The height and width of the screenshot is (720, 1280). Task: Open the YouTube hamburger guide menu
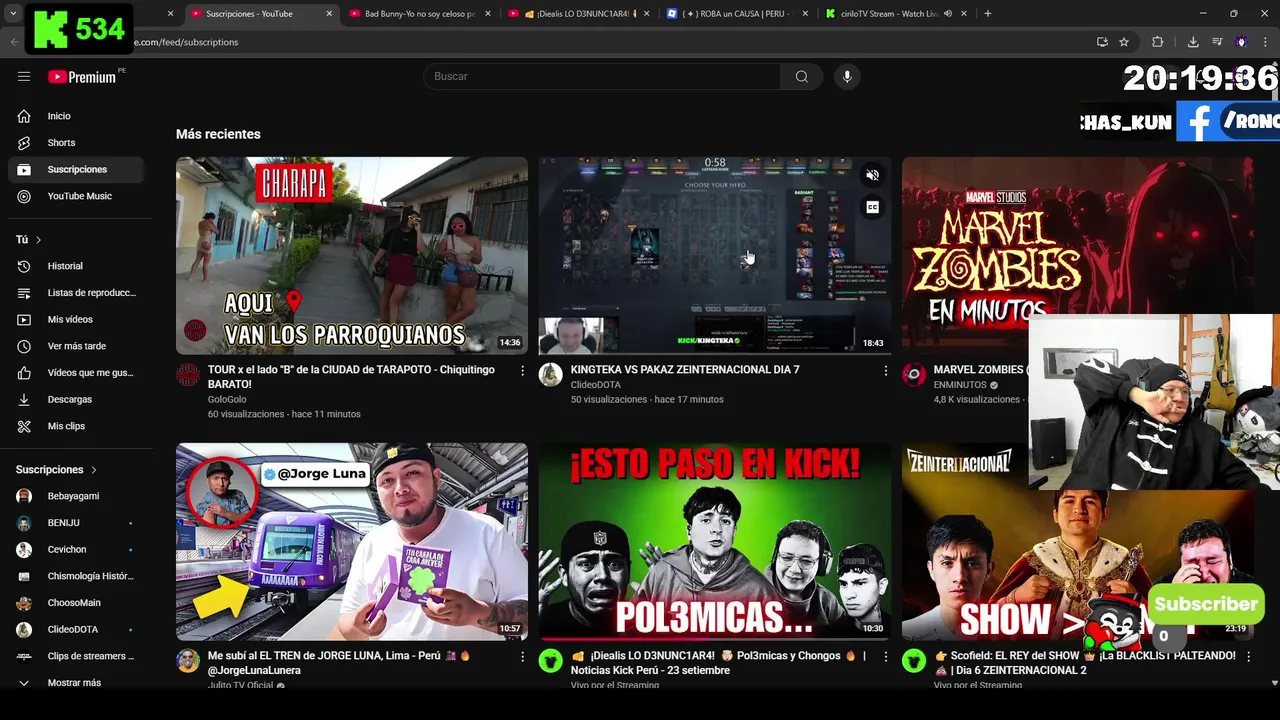click(x=24, y=76)
